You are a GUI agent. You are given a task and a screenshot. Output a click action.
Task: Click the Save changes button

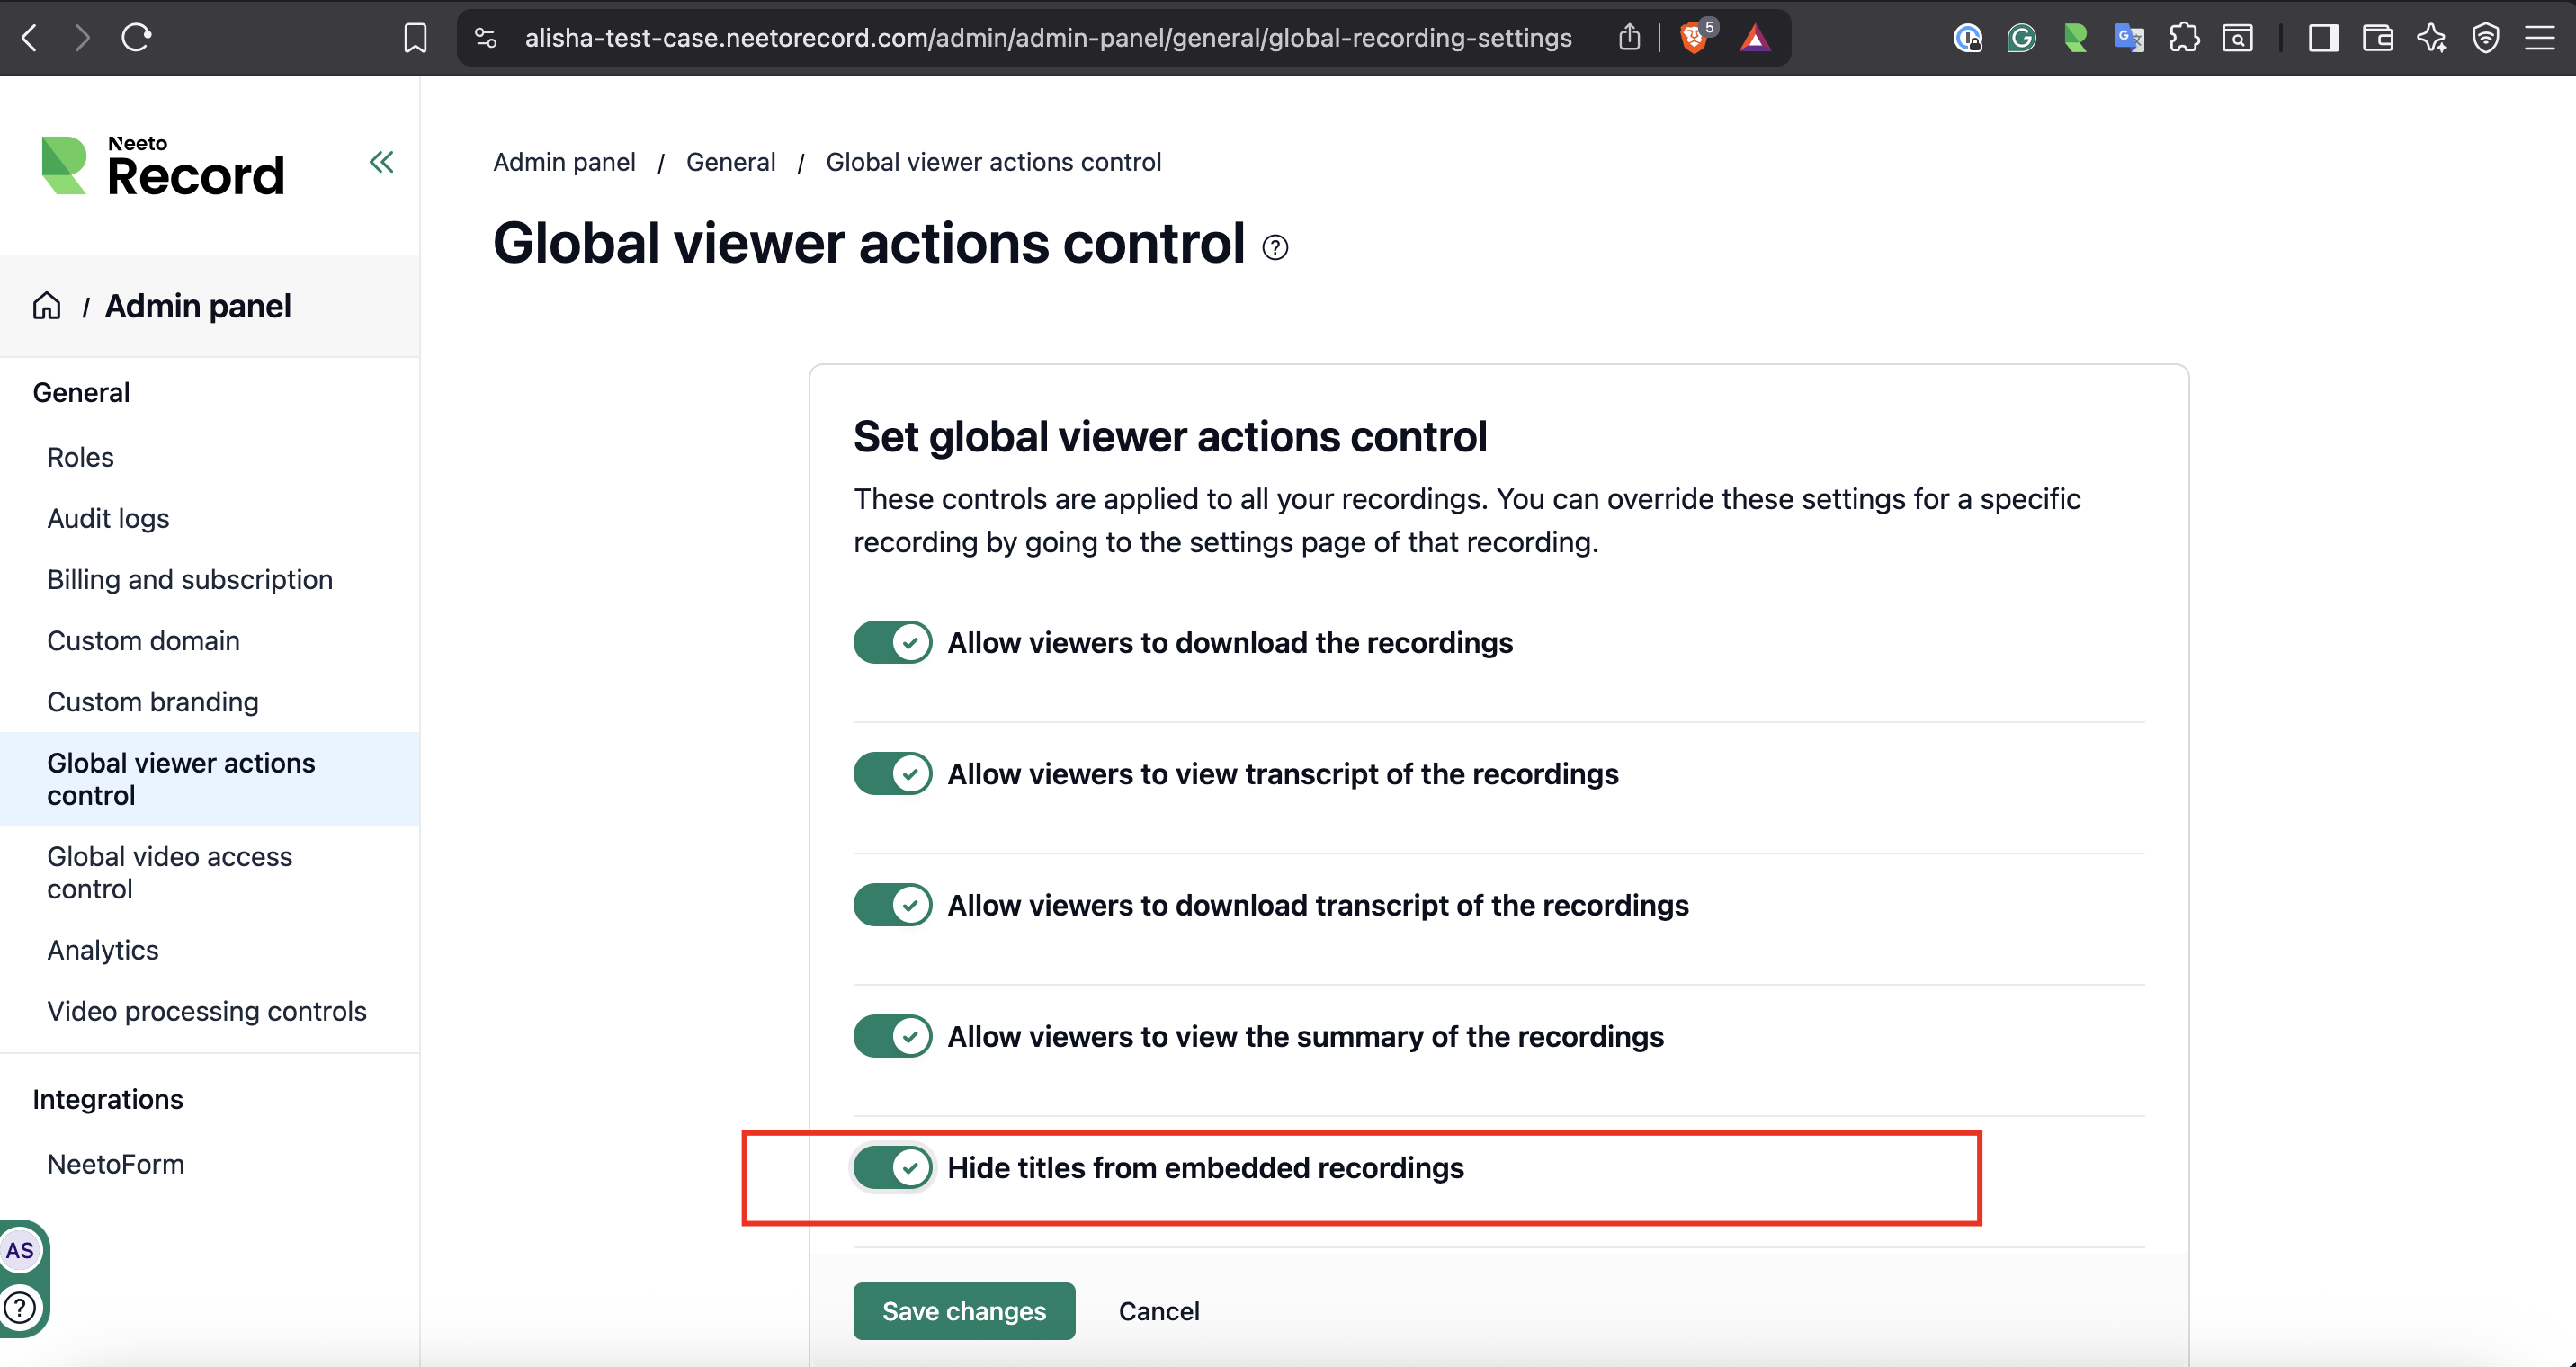tap(963, 1310)
